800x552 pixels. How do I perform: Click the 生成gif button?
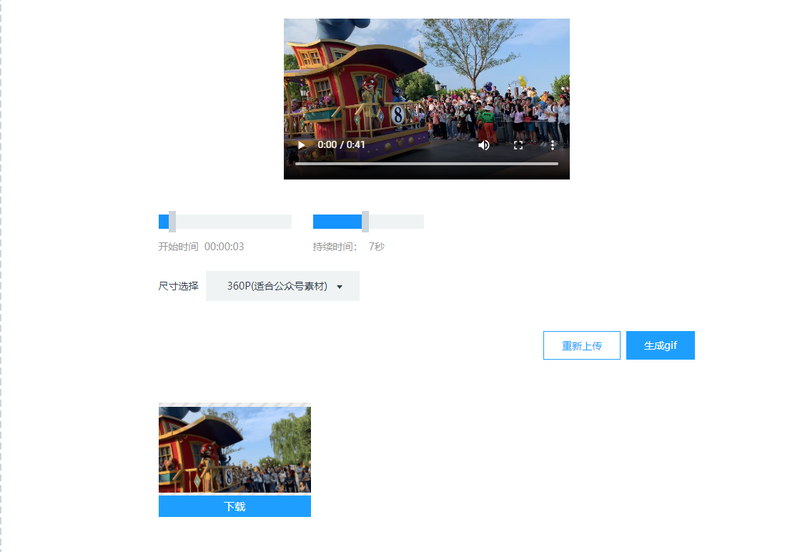[x=660, y=345]
